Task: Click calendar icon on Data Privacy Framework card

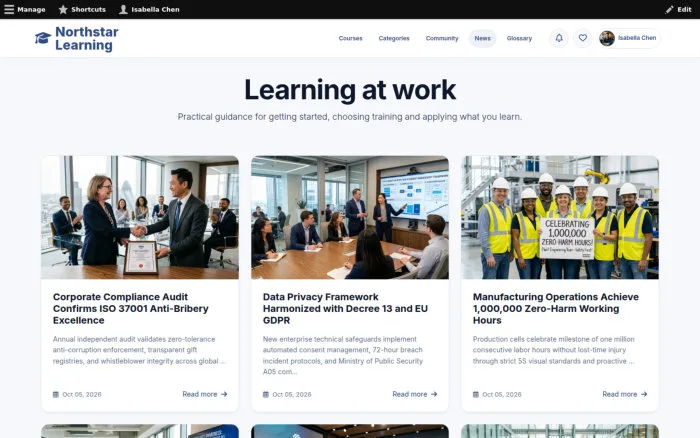Action: [x=266, y=394]
